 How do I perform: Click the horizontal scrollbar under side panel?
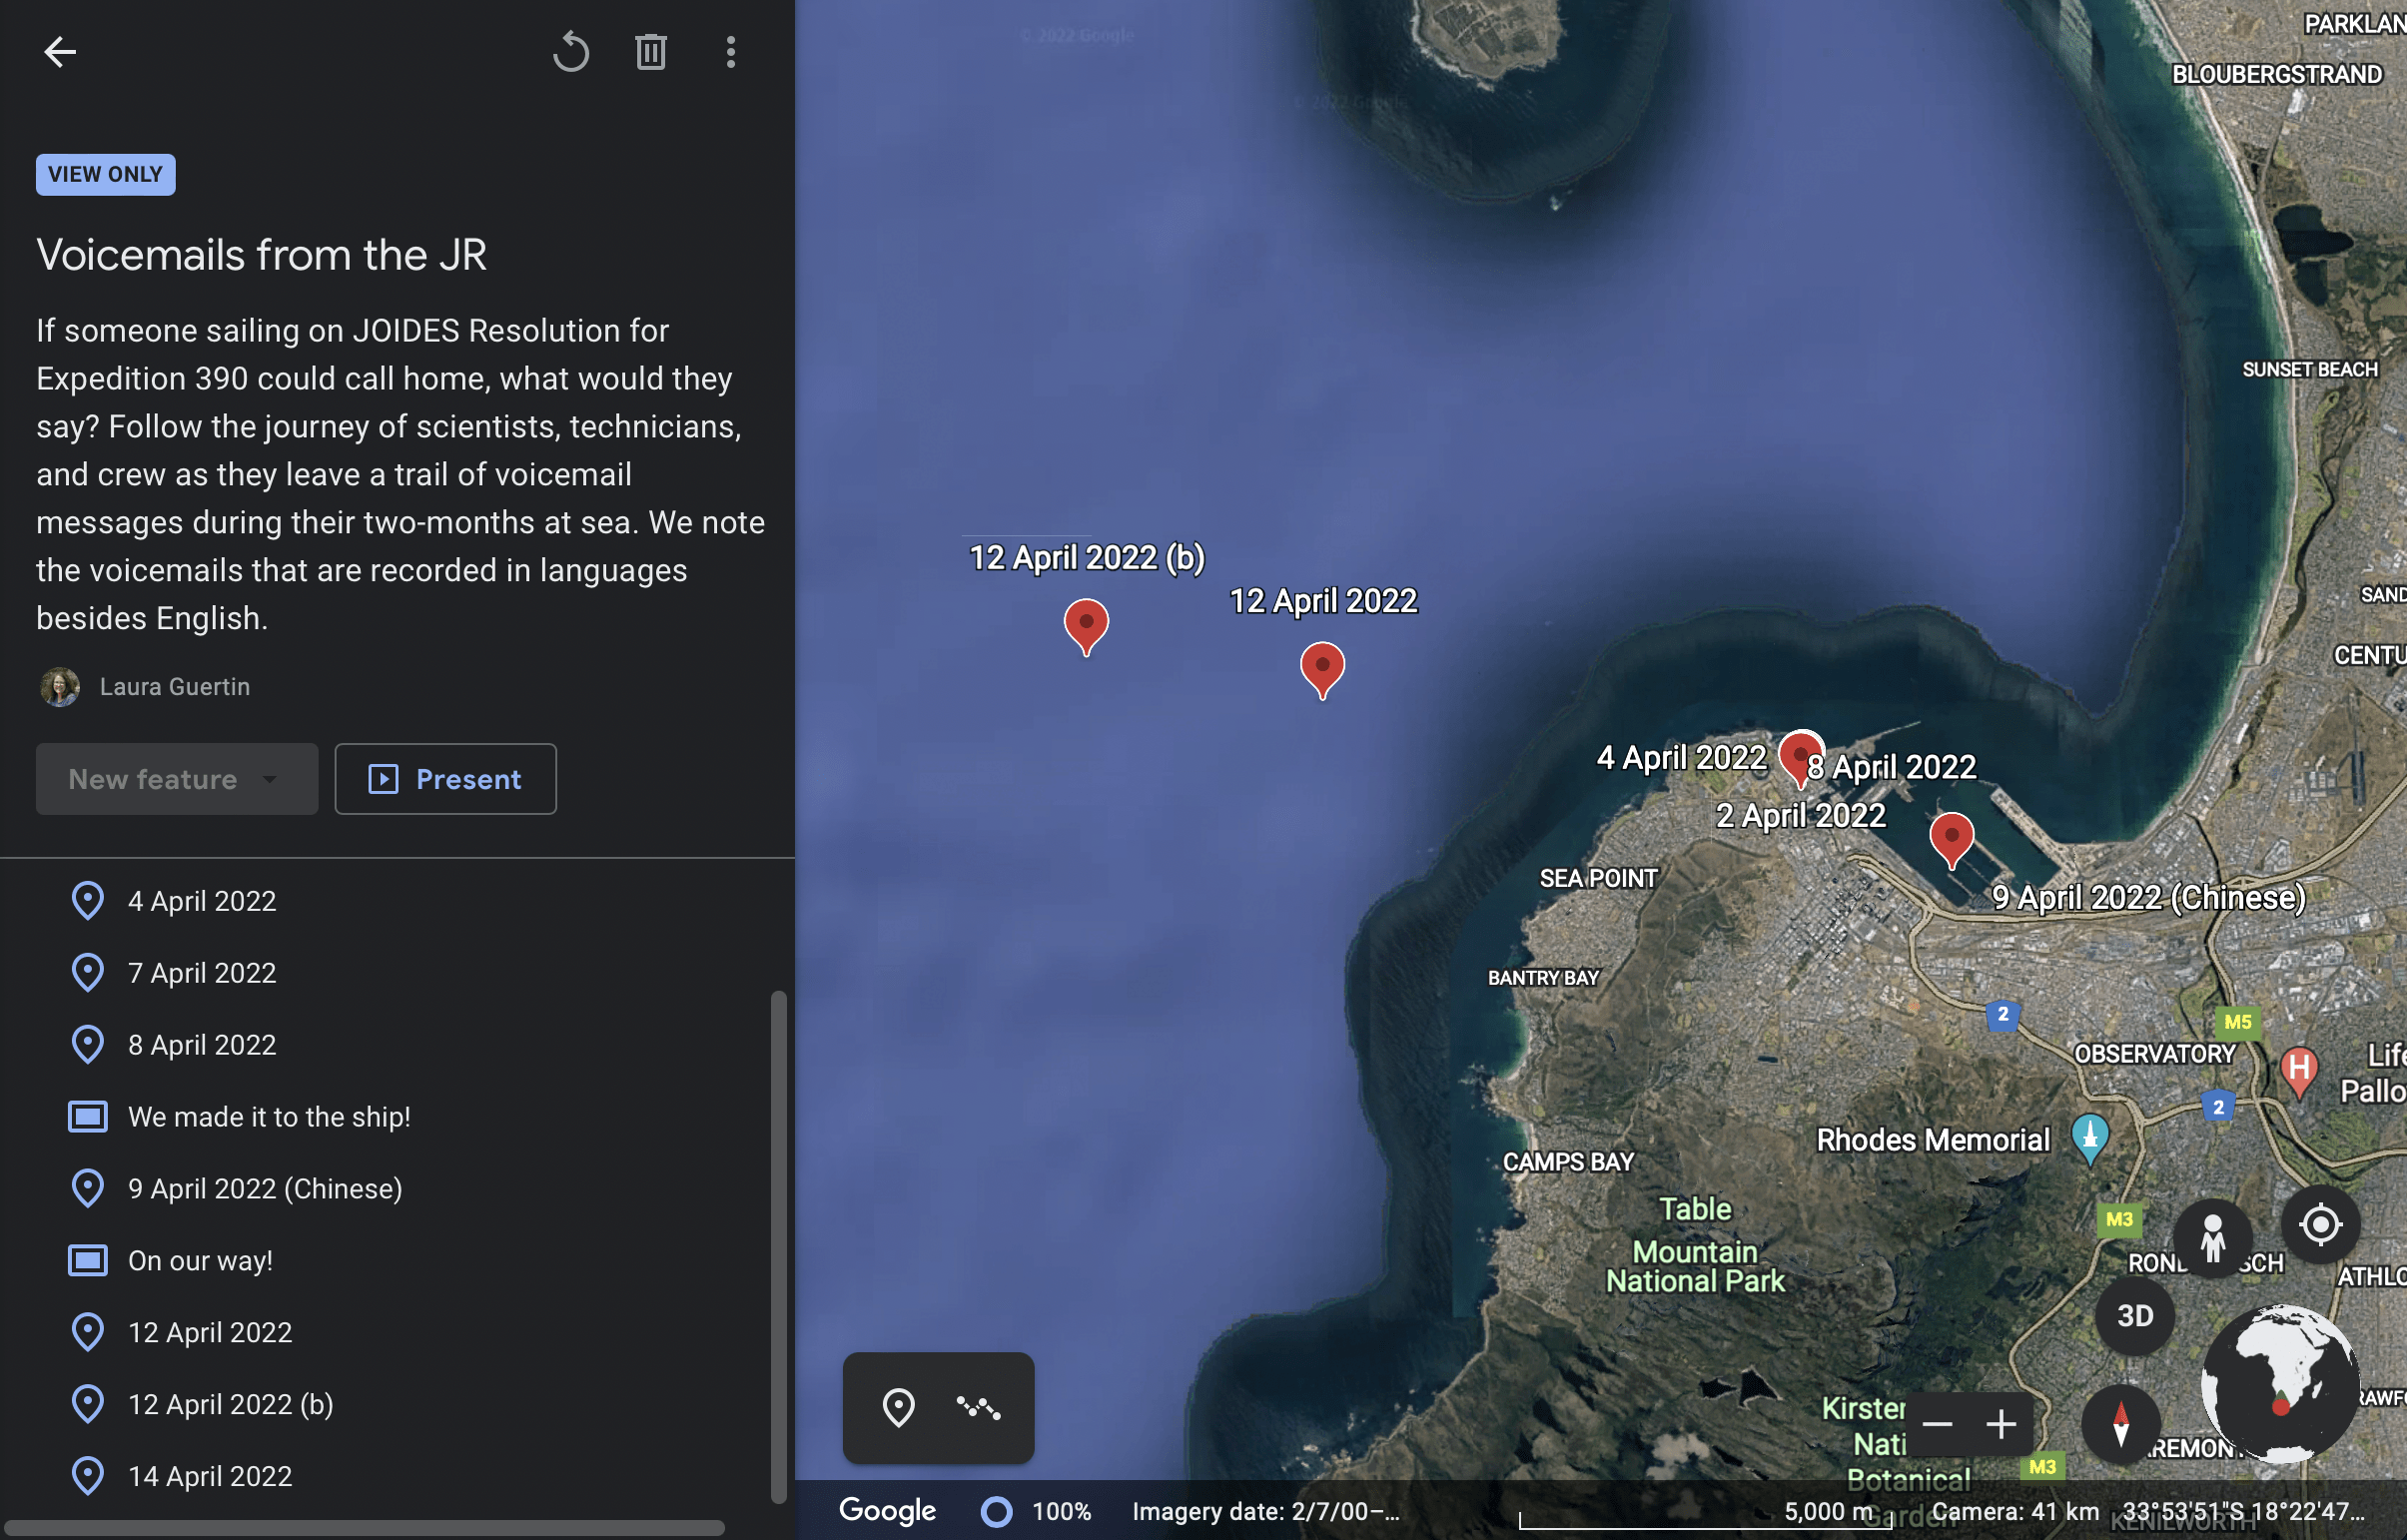[x=364, y=1529]
